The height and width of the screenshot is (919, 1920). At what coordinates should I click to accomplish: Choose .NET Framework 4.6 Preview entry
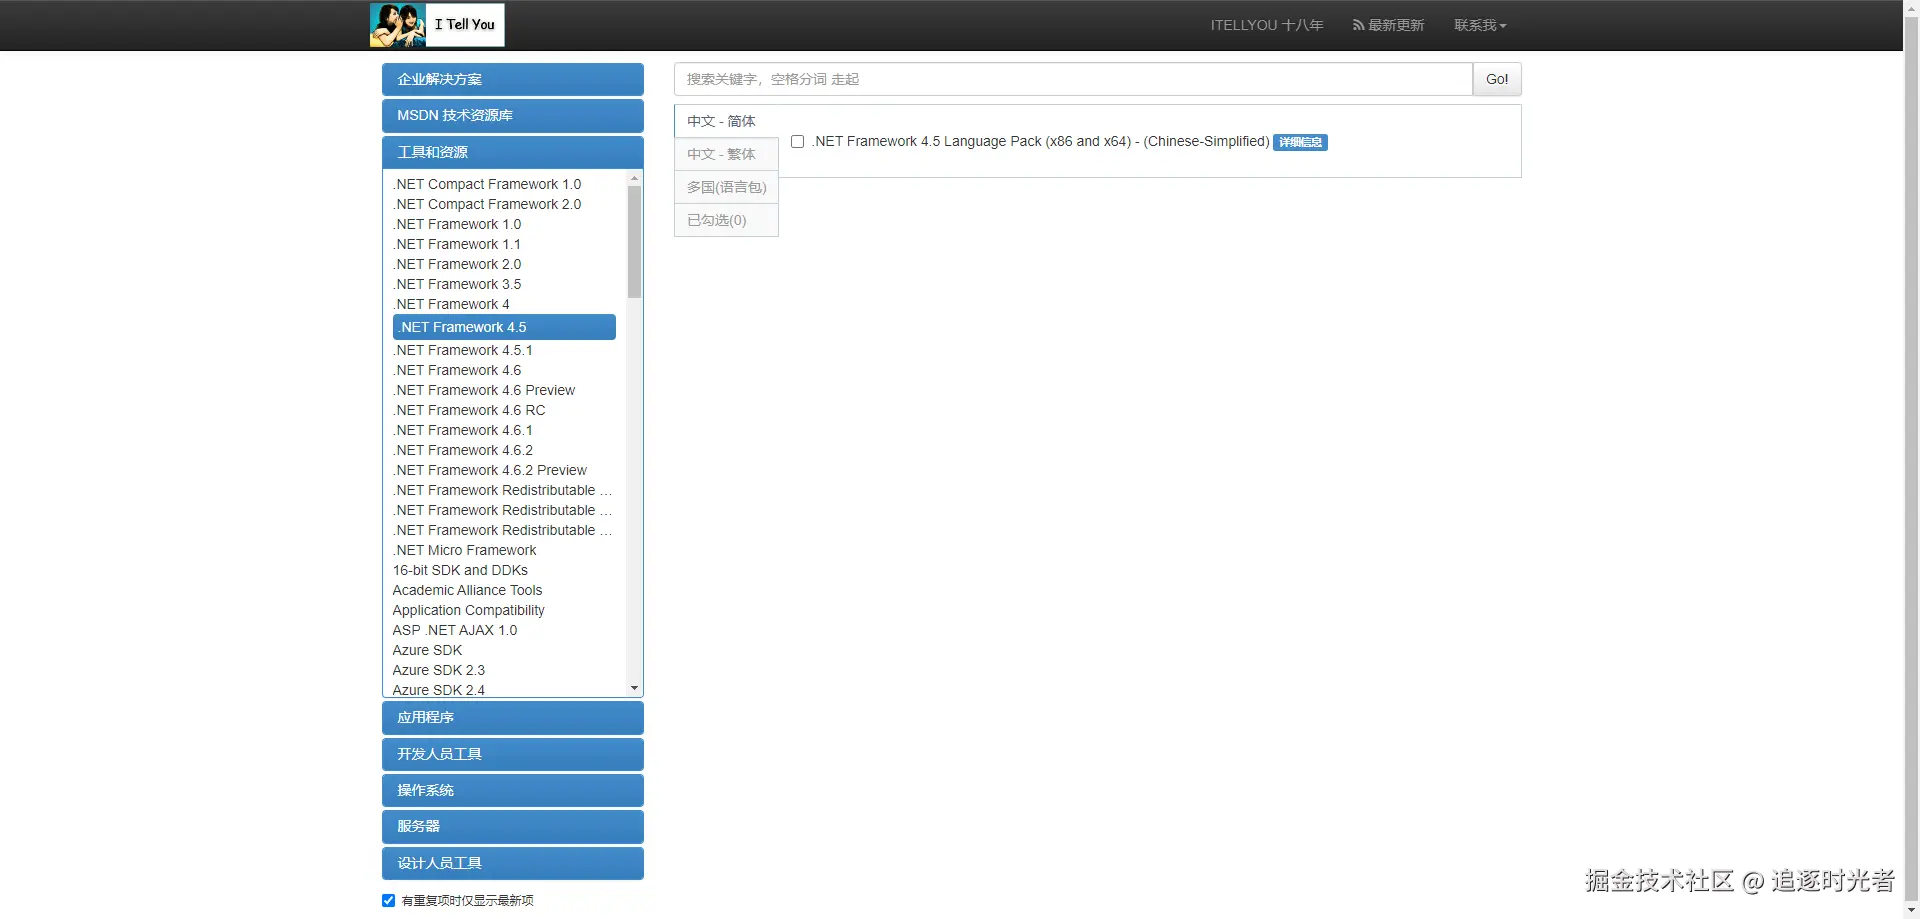tap(484, 390)
